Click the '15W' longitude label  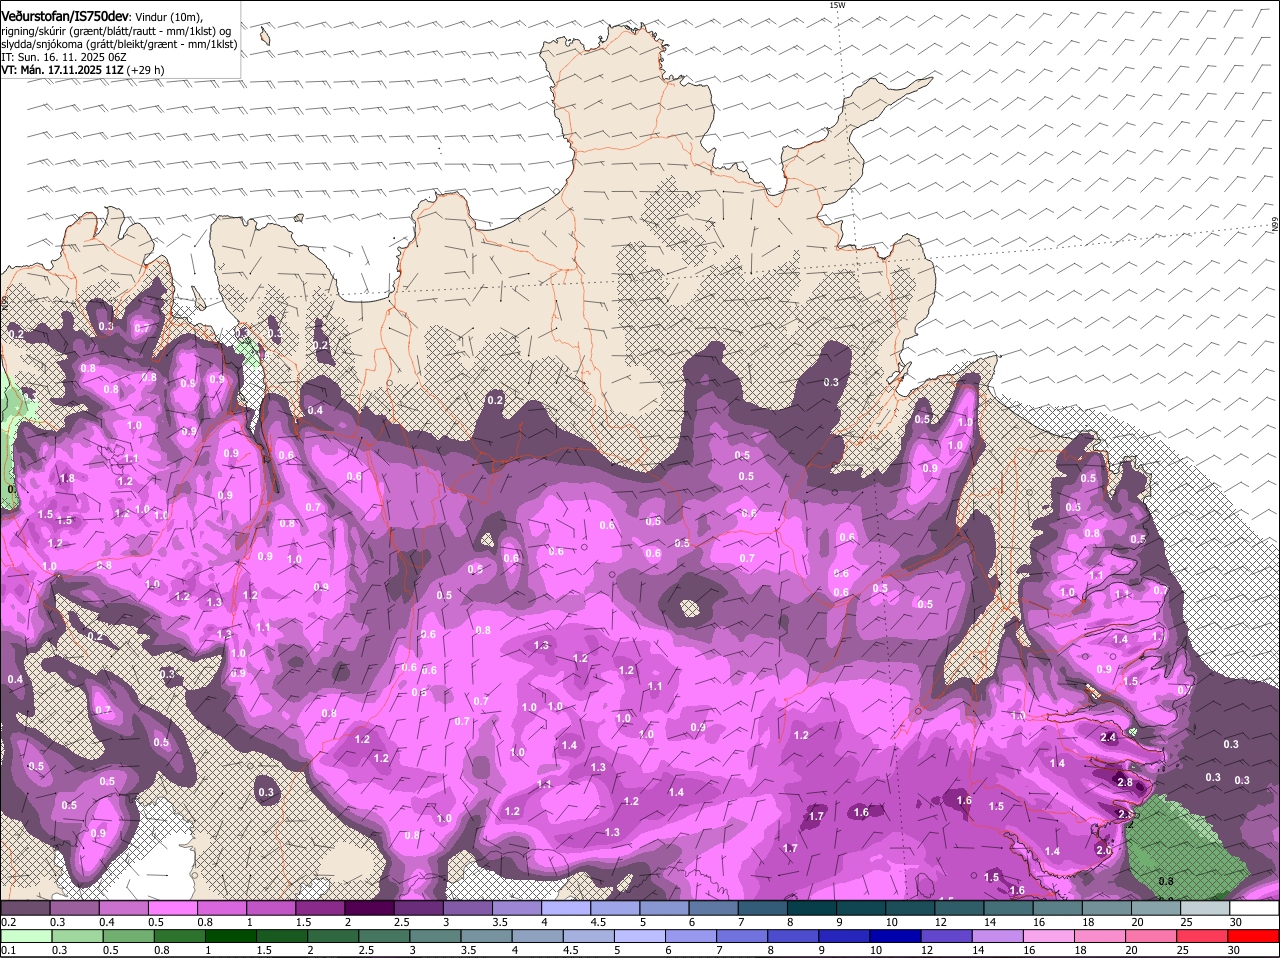837,5
